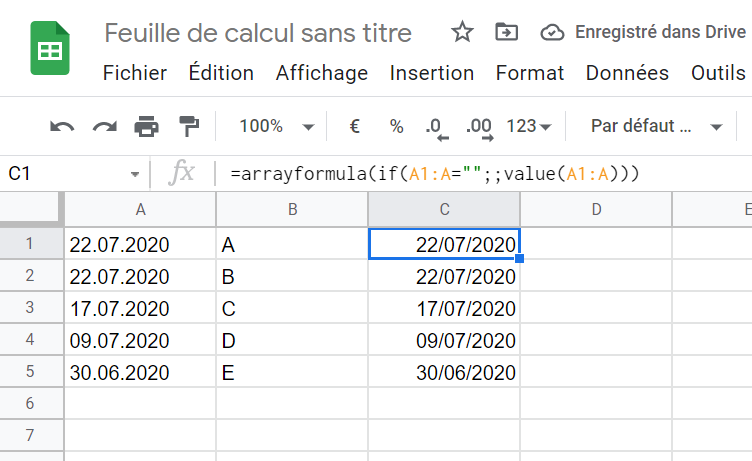Viewport: 752px width, 461px height.
Task: Select cell B1 containing A
Action: (292, 244)
